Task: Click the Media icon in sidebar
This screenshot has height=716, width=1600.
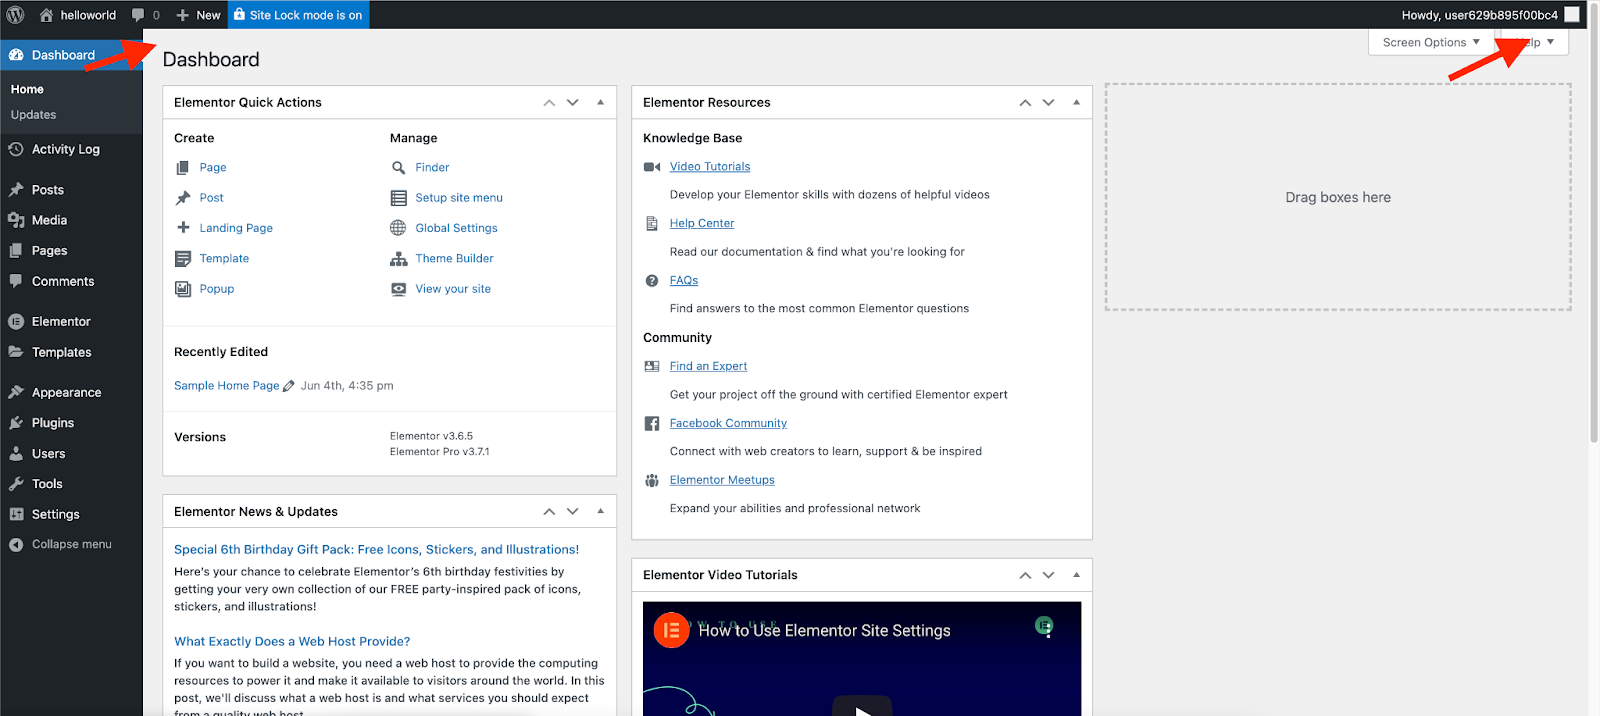Action: [16, 220]
